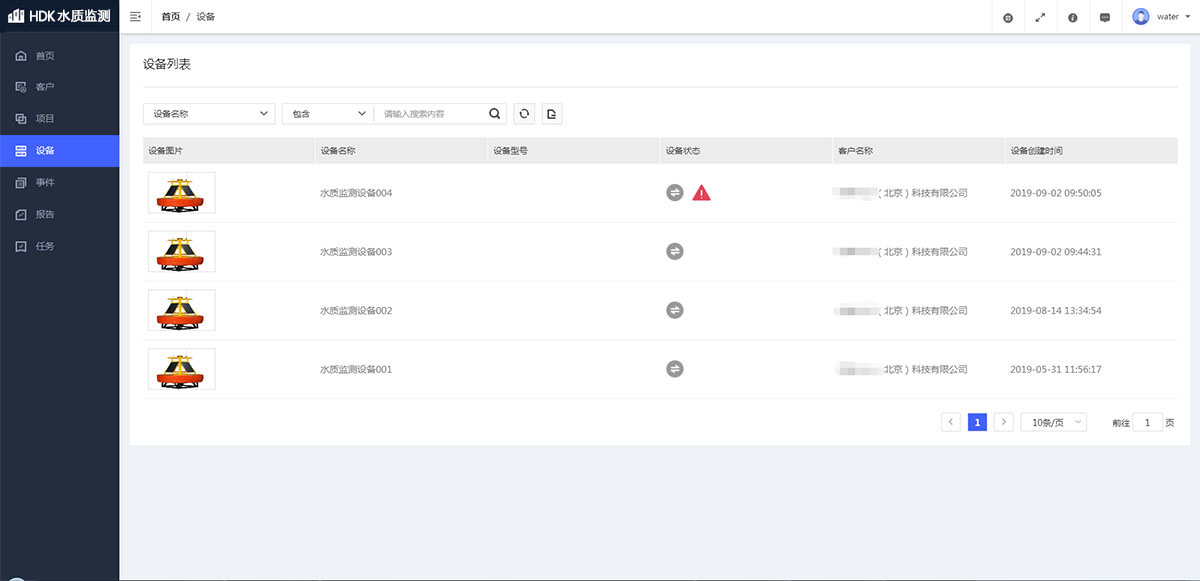Click page 1 pagination button
This screenshot has width=1200, height=581.
(977, 422)
